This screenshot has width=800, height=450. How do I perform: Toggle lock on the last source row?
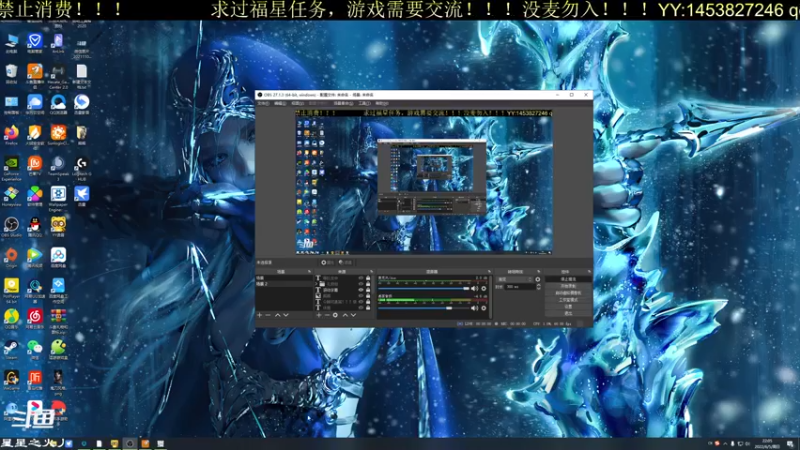(368, 308)
